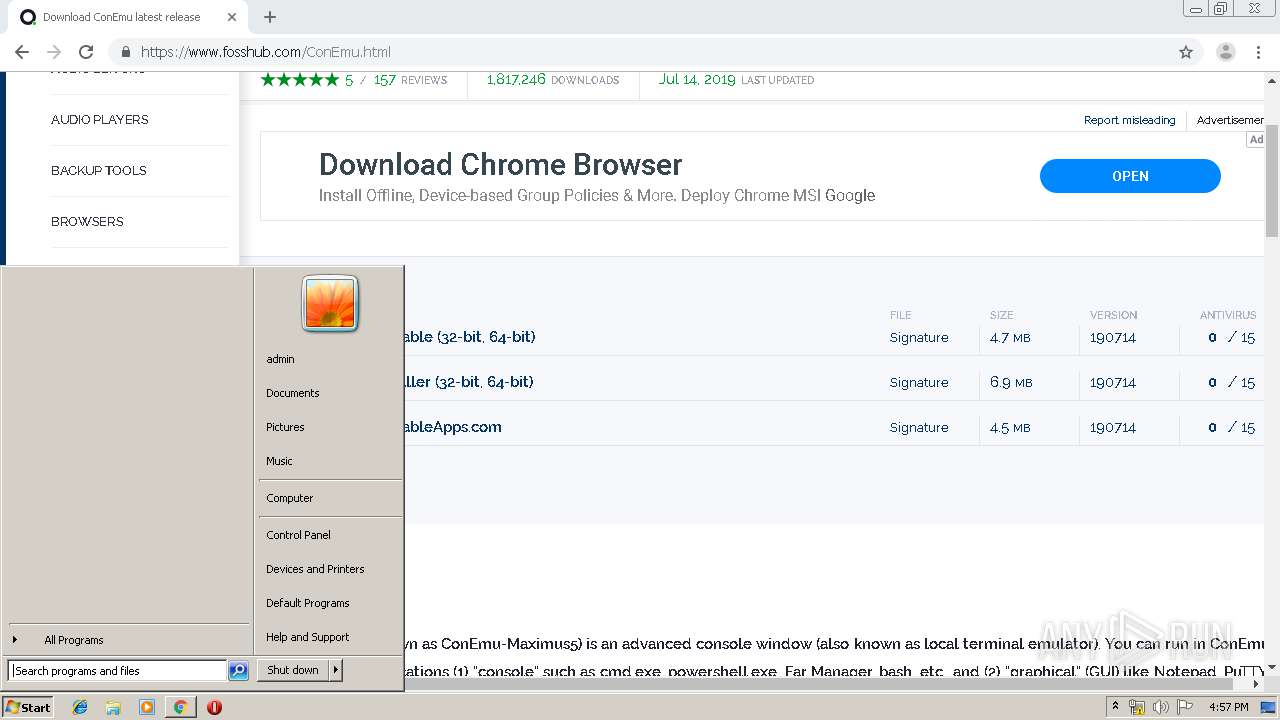Open Pictures from Start menu

click(x=330, y=427)
